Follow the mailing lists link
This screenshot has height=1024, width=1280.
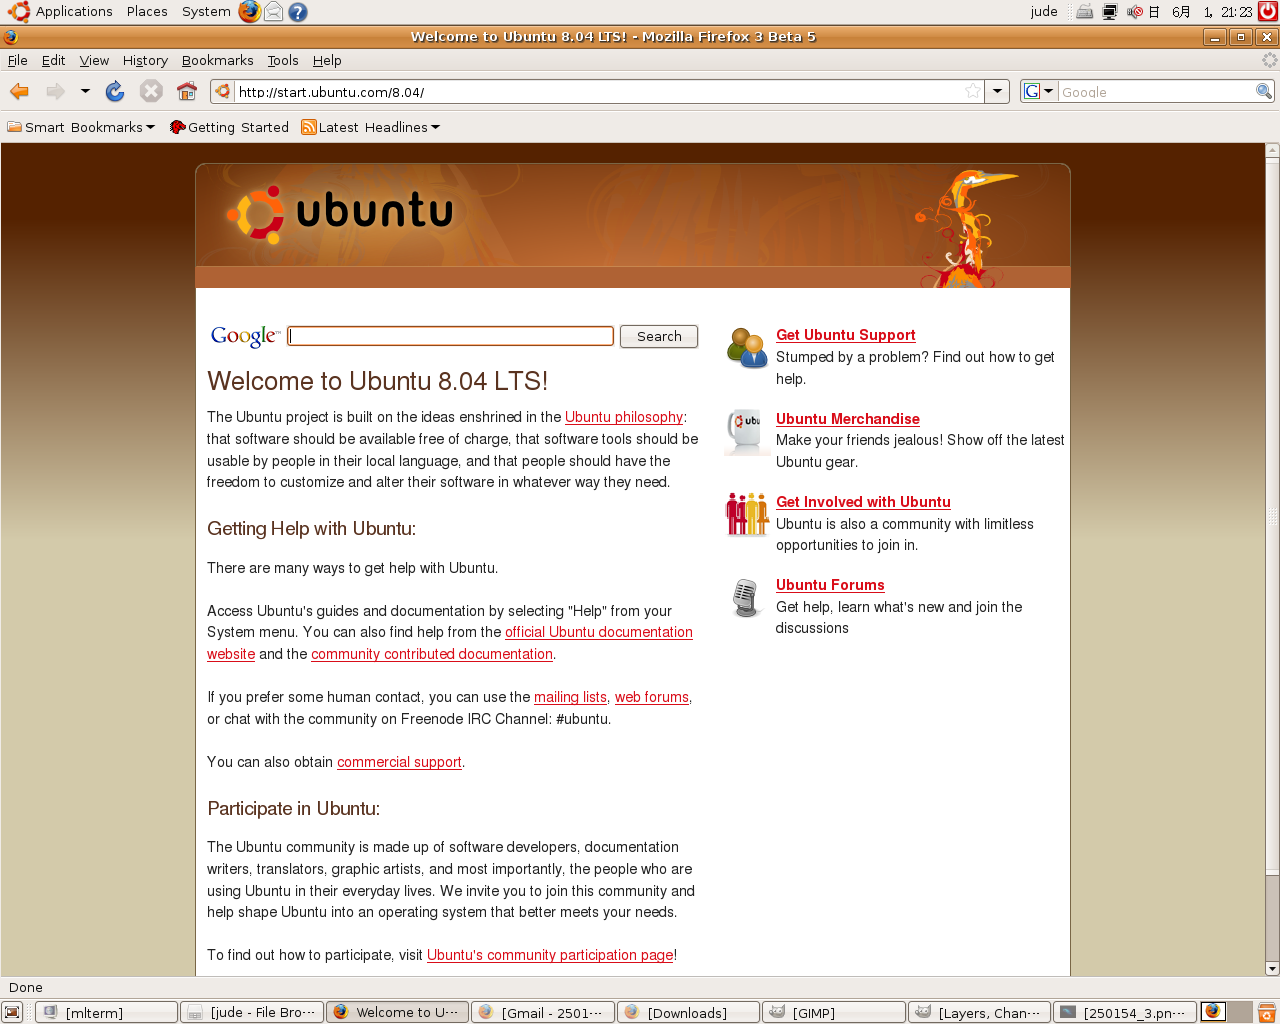(x=570, y=697)
